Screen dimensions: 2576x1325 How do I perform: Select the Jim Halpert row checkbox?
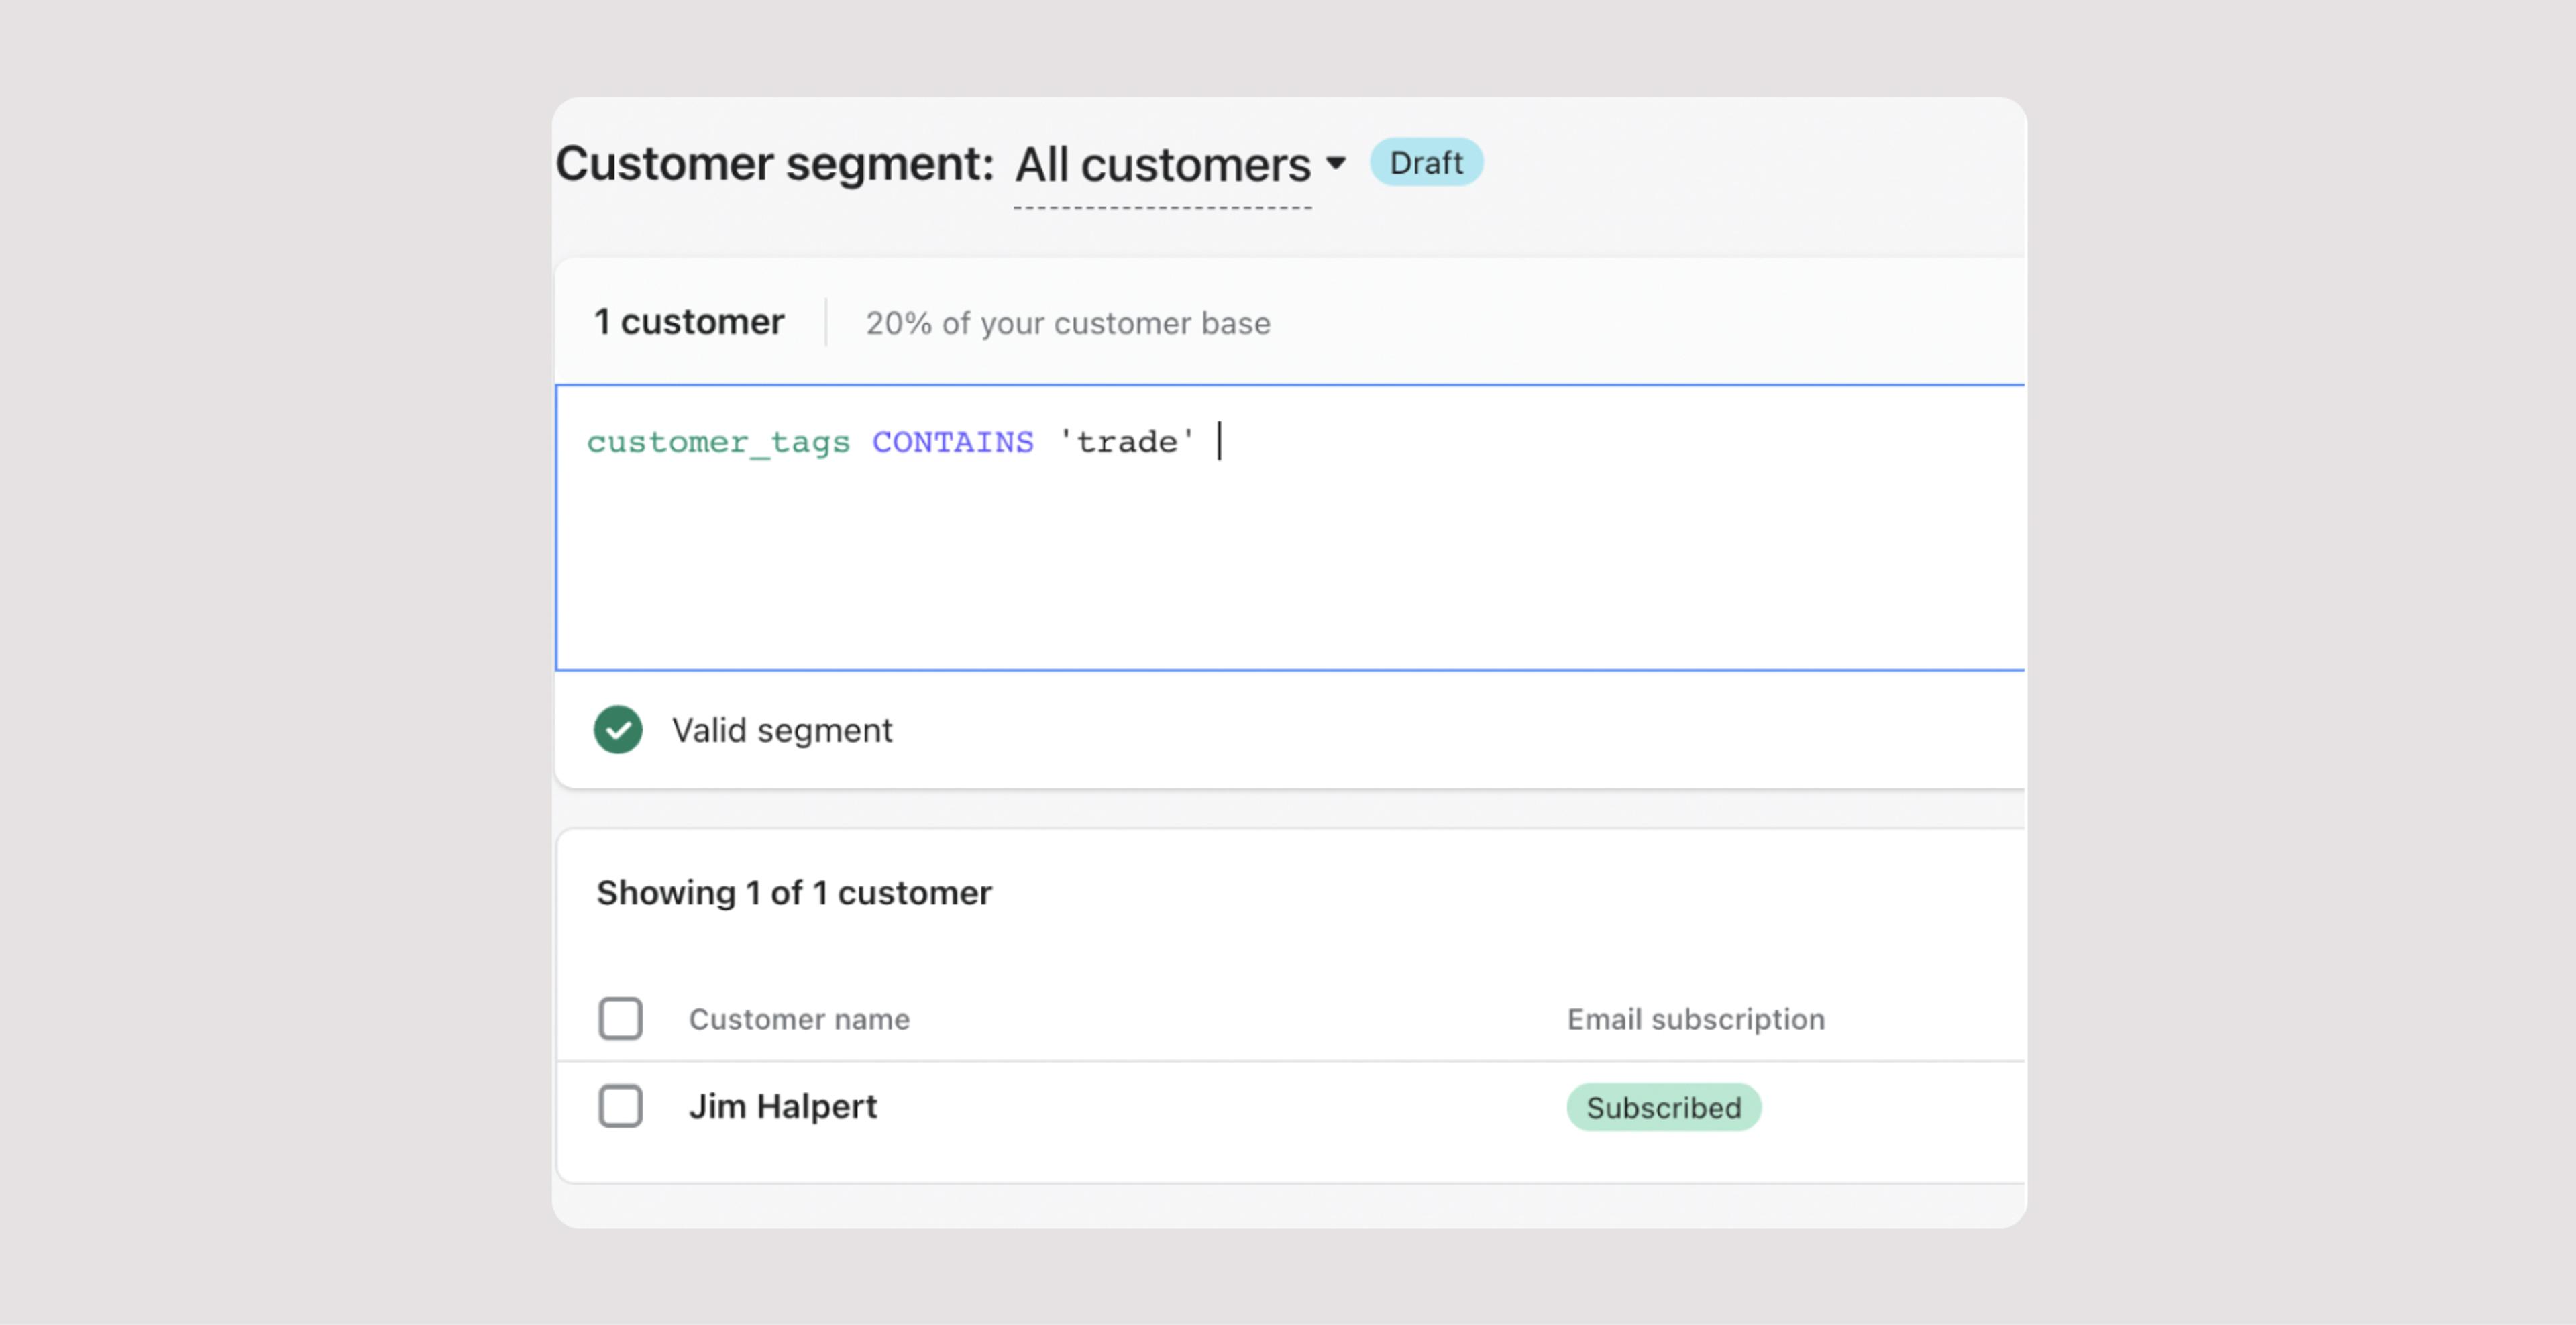(x=620, y=1106)
